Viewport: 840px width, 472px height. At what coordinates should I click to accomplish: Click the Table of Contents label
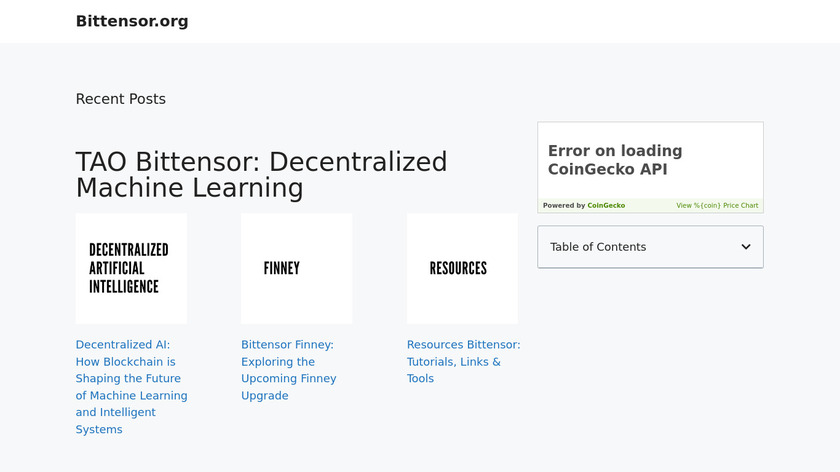(598, 247)
